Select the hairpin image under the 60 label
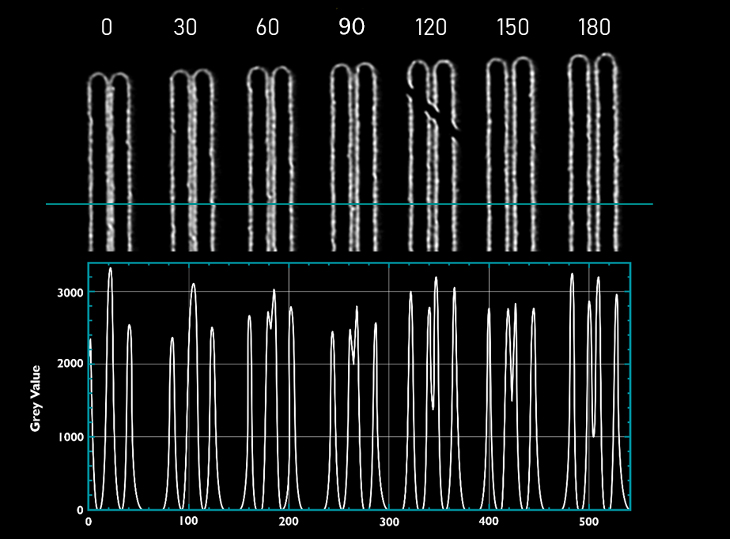The width and height of the screenshot is (730, 539). [270, 160]
